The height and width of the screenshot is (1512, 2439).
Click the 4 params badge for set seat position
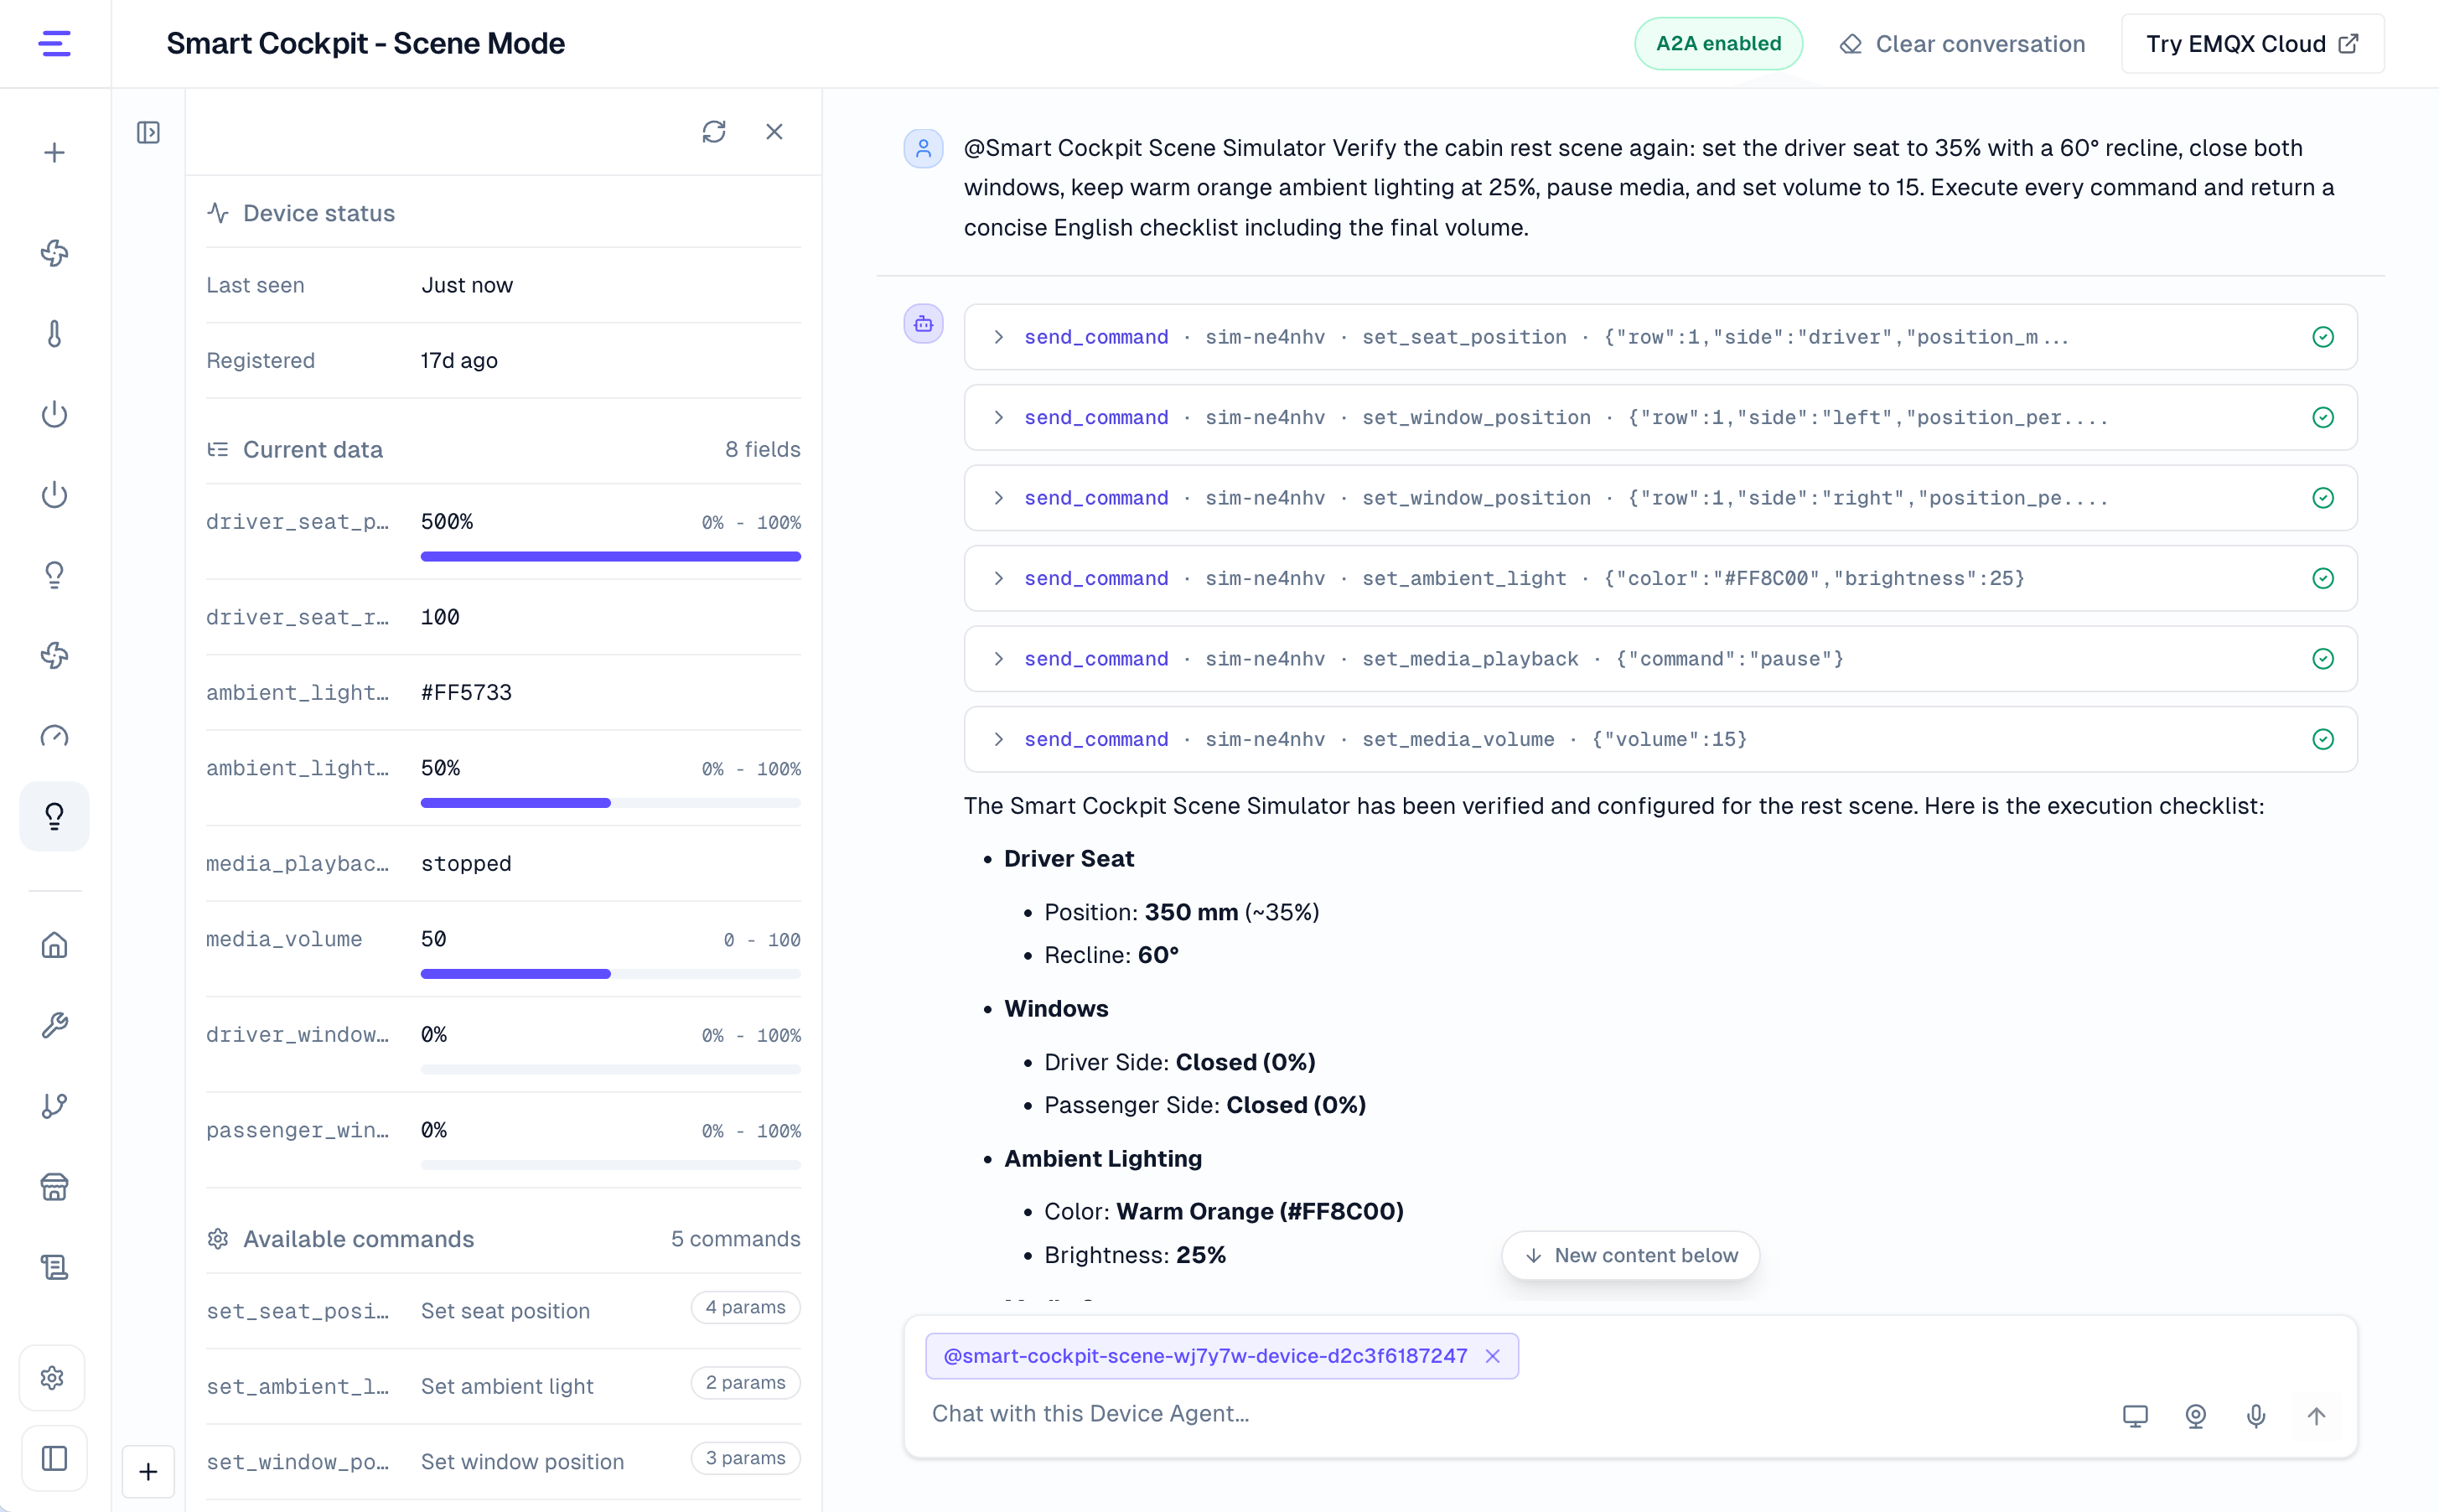tap(746, 1307)
